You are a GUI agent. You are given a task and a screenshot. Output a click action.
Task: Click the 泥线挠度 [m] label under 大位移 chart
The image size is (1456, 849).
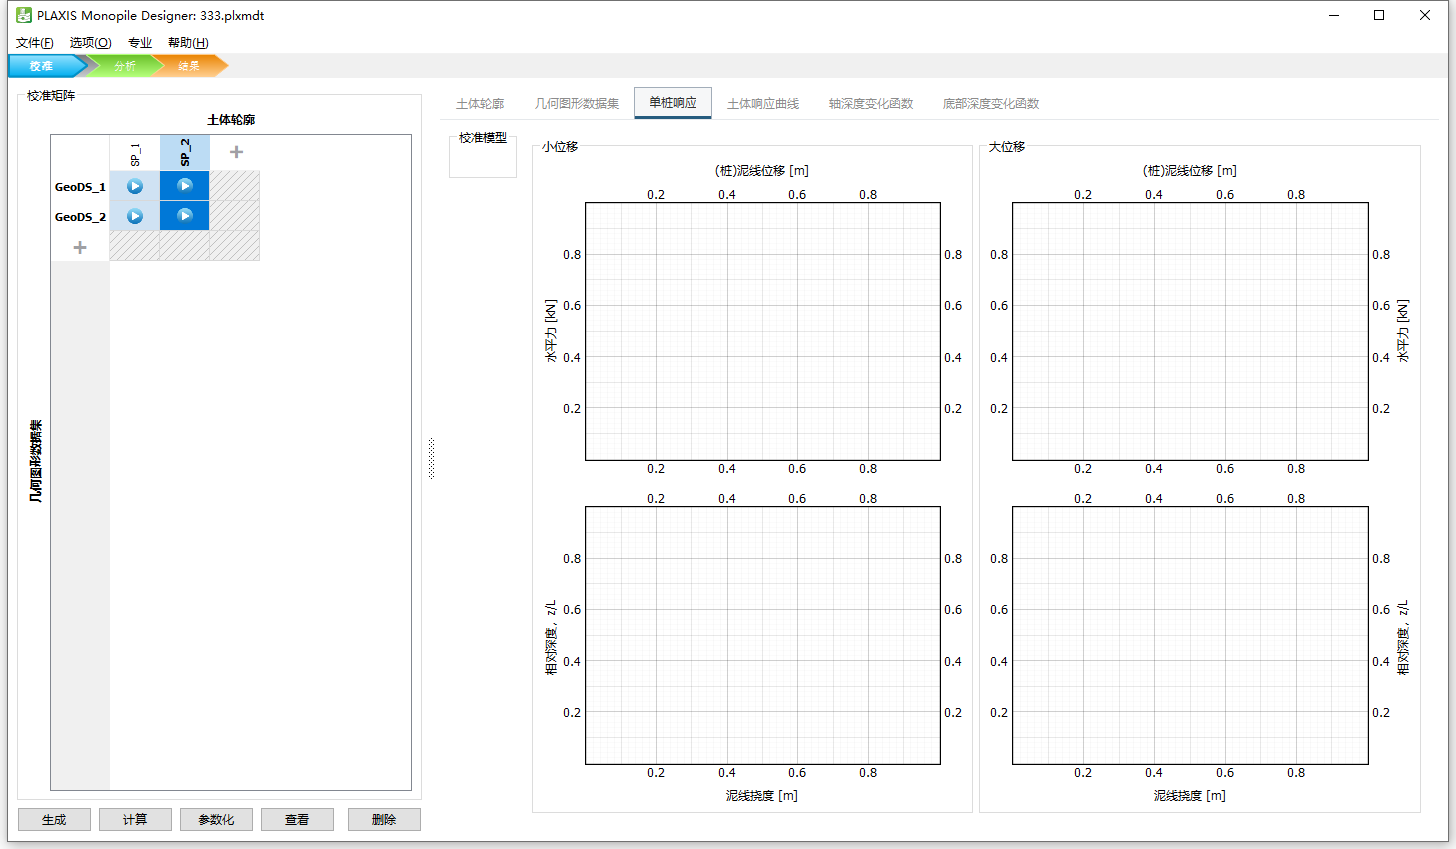coord(1190,796)
